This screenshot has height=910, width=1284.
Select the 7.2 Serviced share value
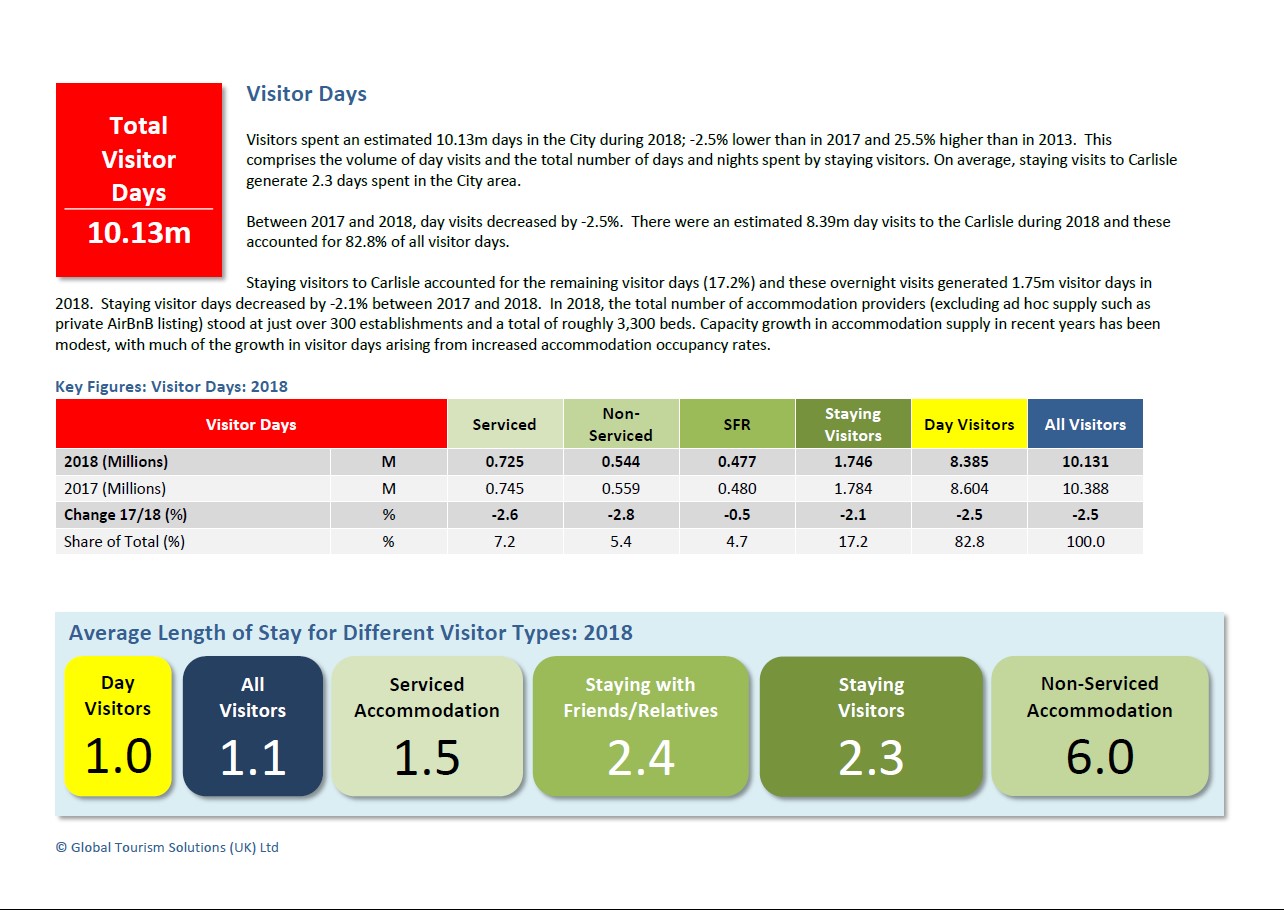point(504,541)
